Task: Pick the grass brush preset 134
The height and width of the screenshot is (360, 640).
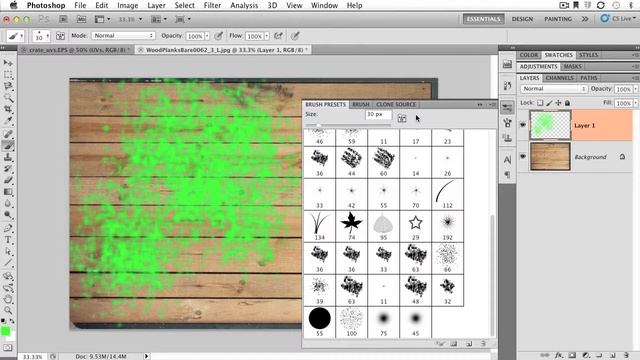Action: [320, 227]
